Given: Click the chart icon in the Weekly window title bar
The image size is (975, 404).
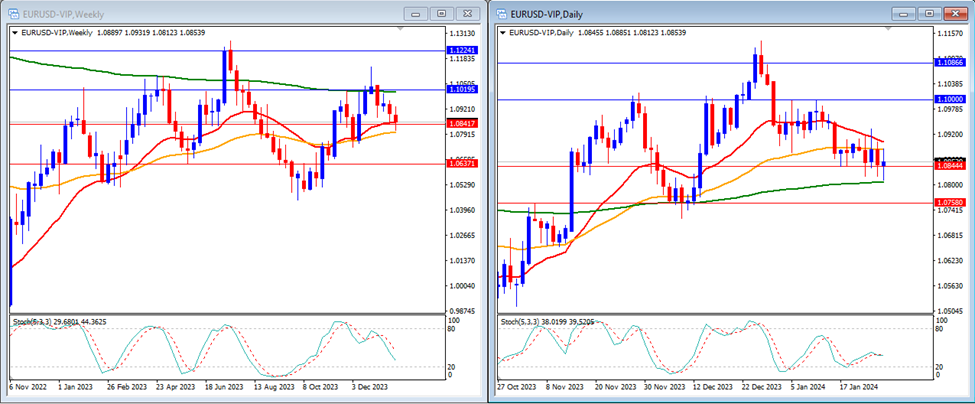Looking at the screenshot, I should click(13, 13).
